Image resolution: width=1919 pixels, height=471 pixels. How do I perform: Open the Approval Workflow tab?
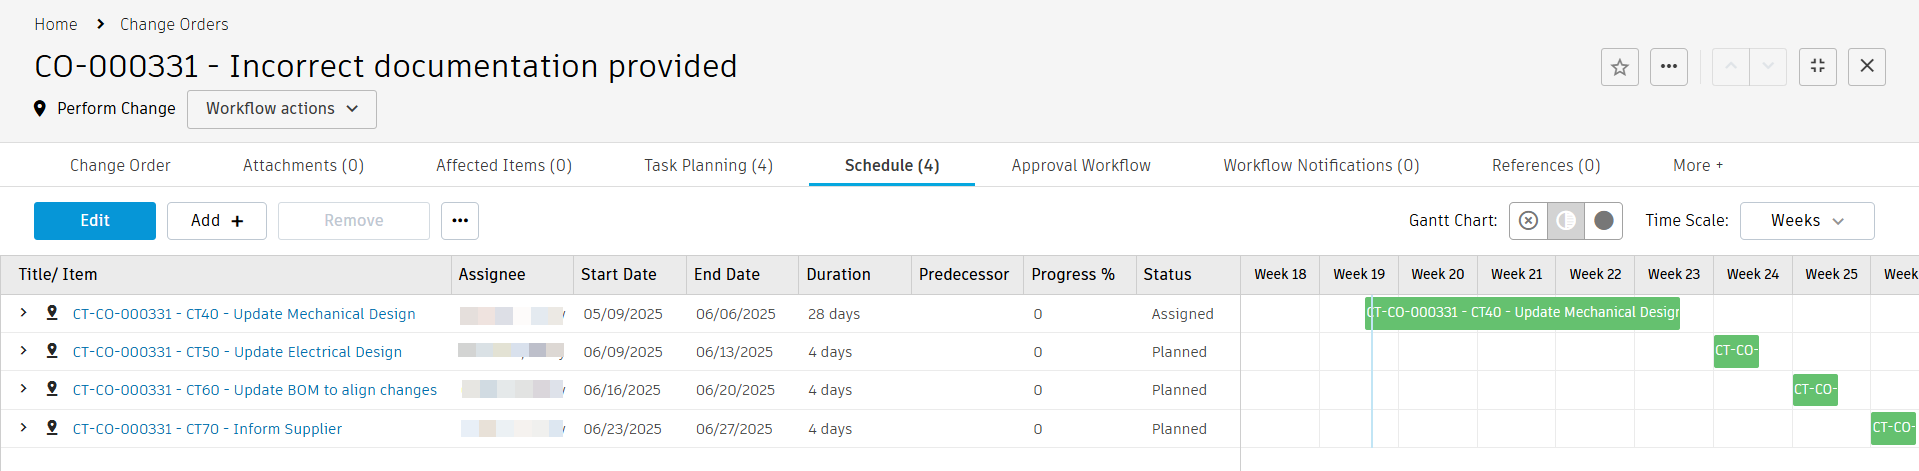click(x=1080, y=165)
